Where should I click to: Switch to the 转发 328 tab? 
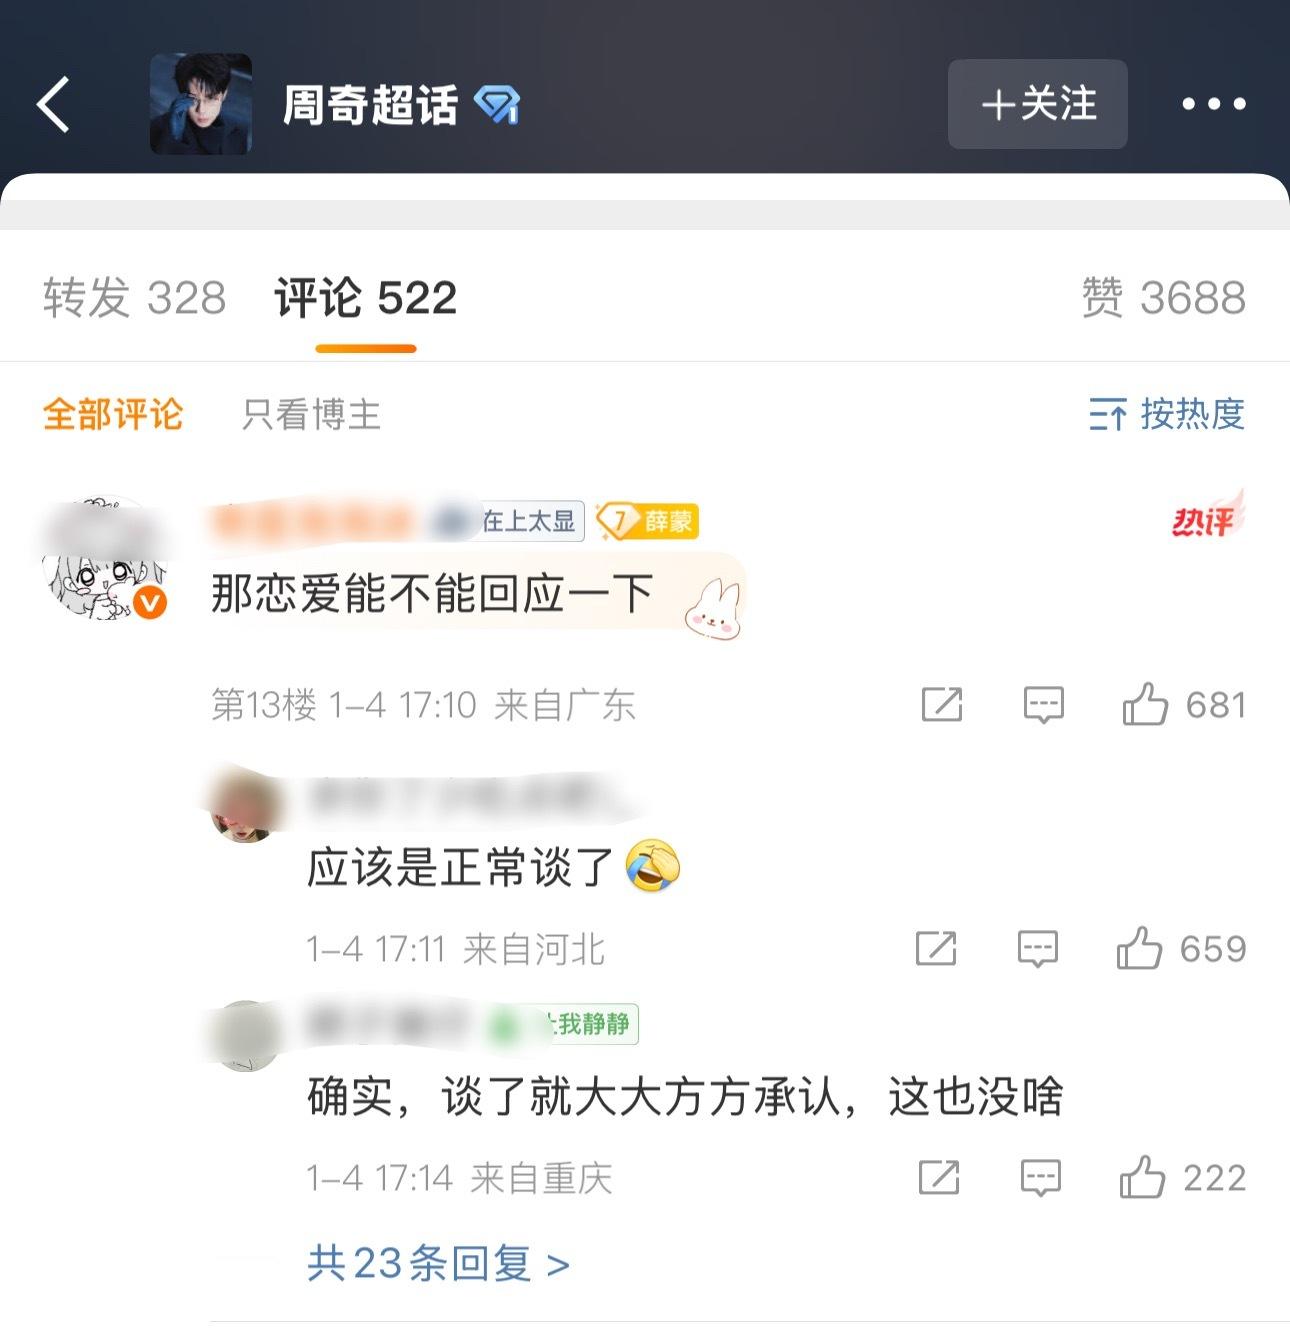(x=135, y=298)
